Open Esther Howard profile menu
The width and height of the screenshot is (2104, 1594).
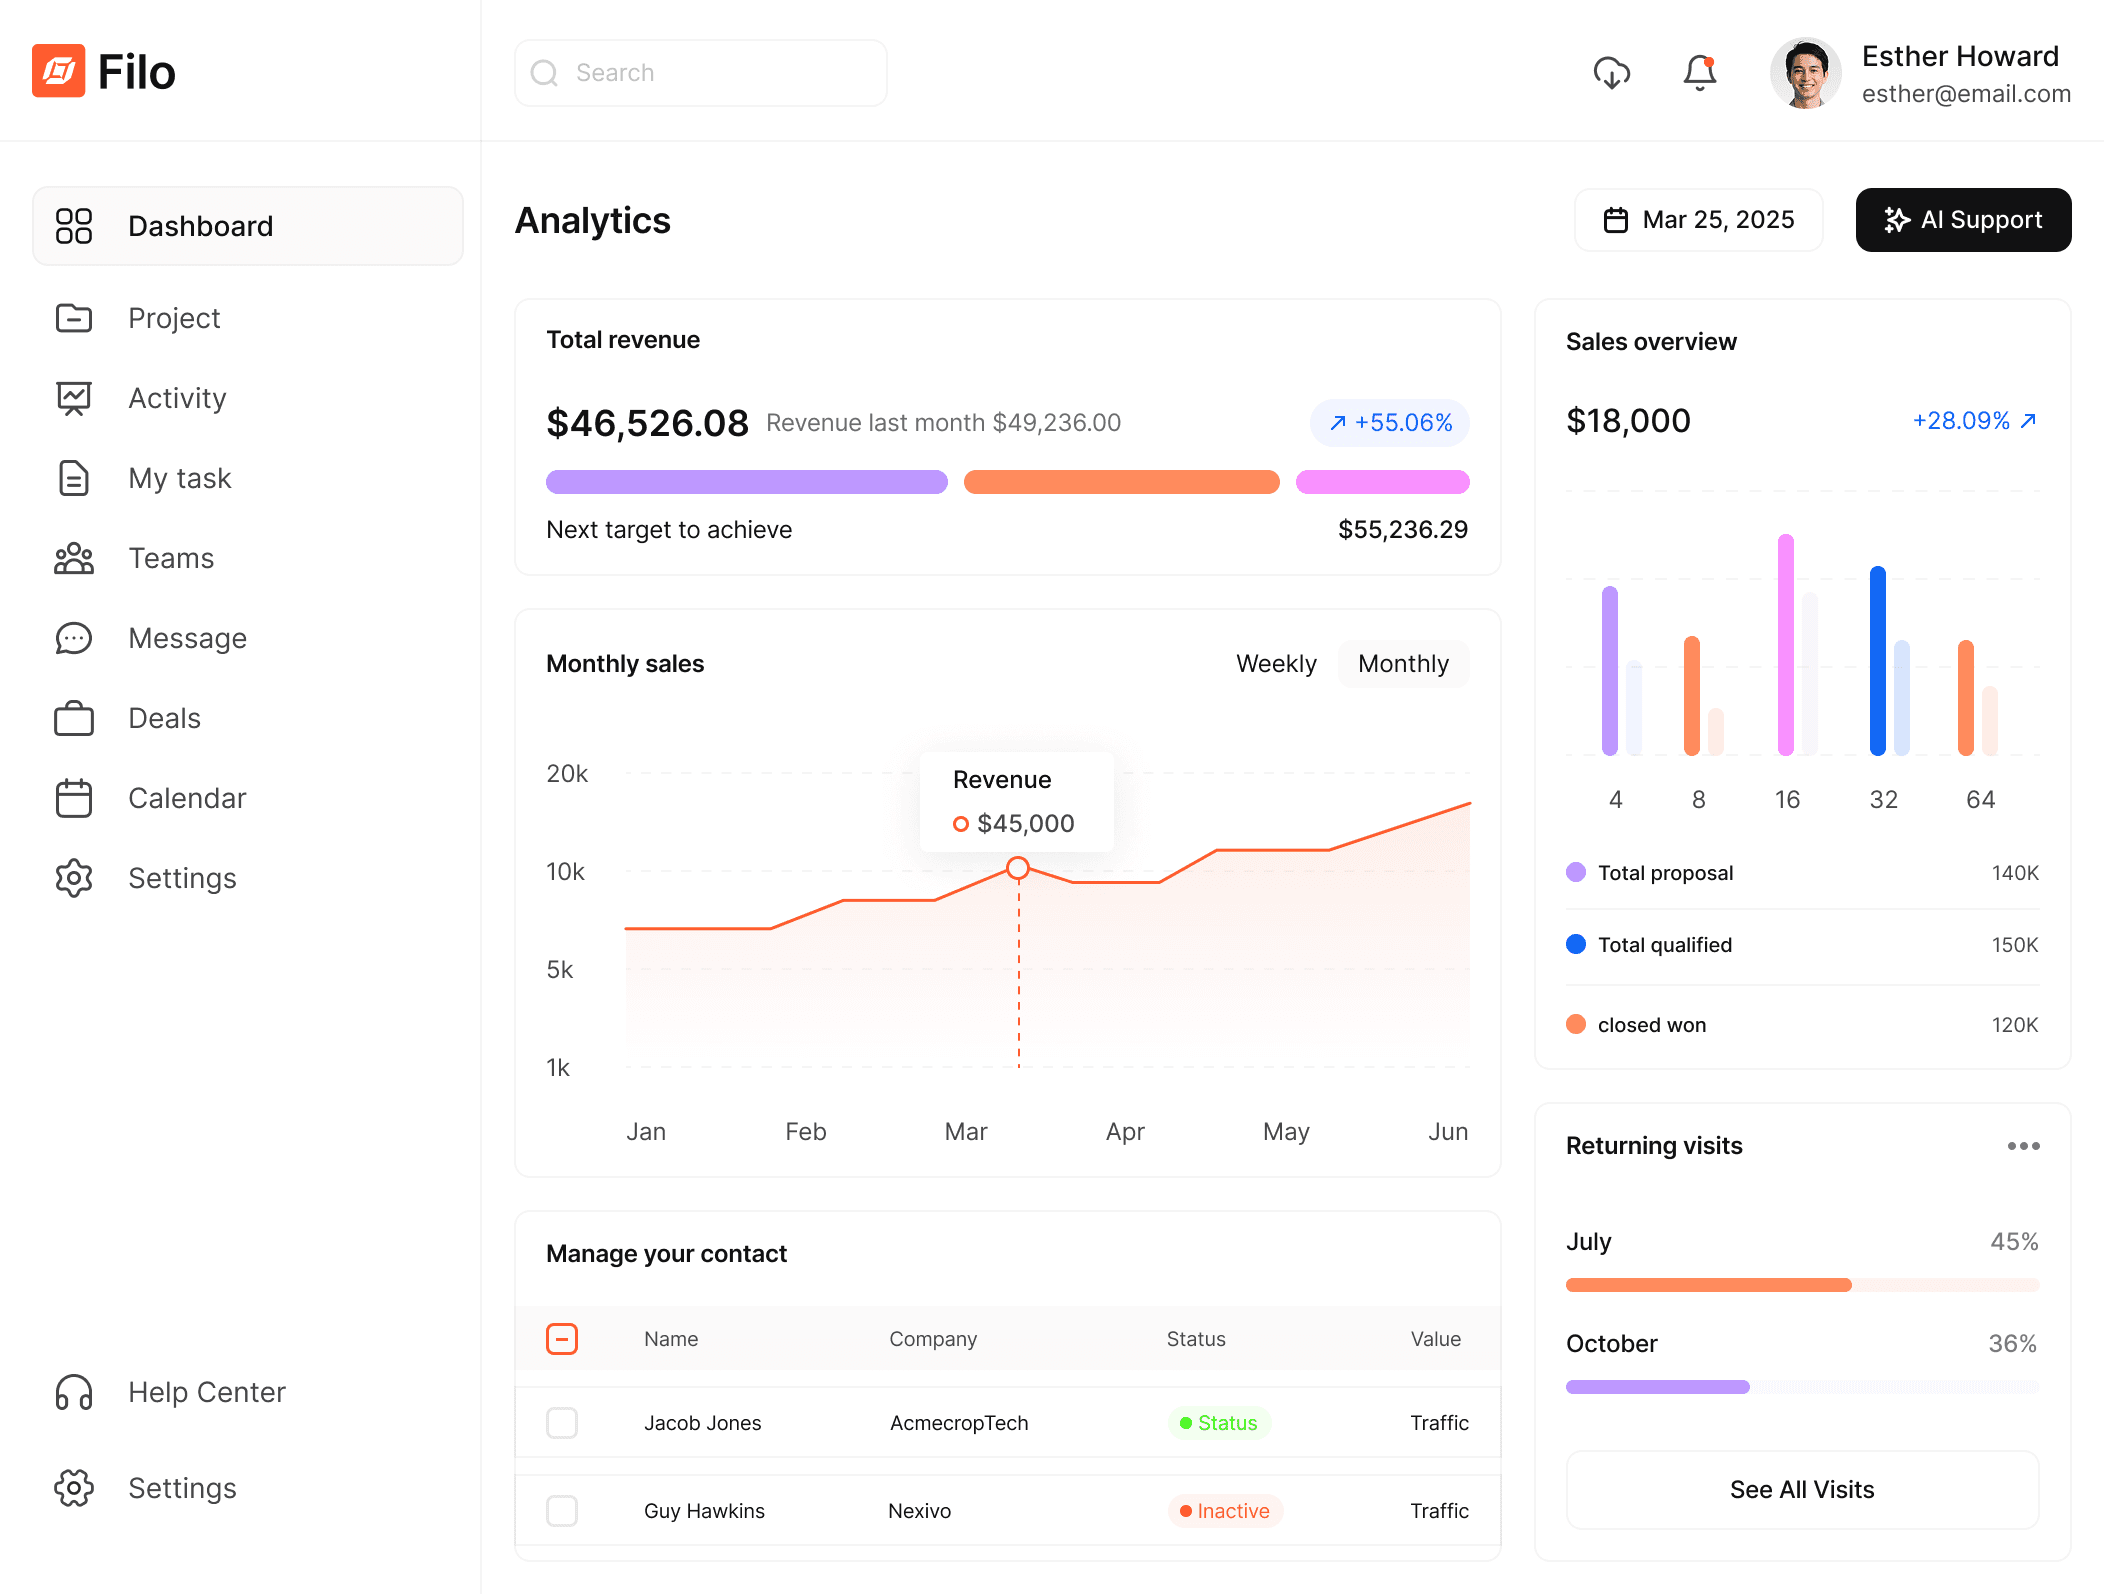[1920, 73]
